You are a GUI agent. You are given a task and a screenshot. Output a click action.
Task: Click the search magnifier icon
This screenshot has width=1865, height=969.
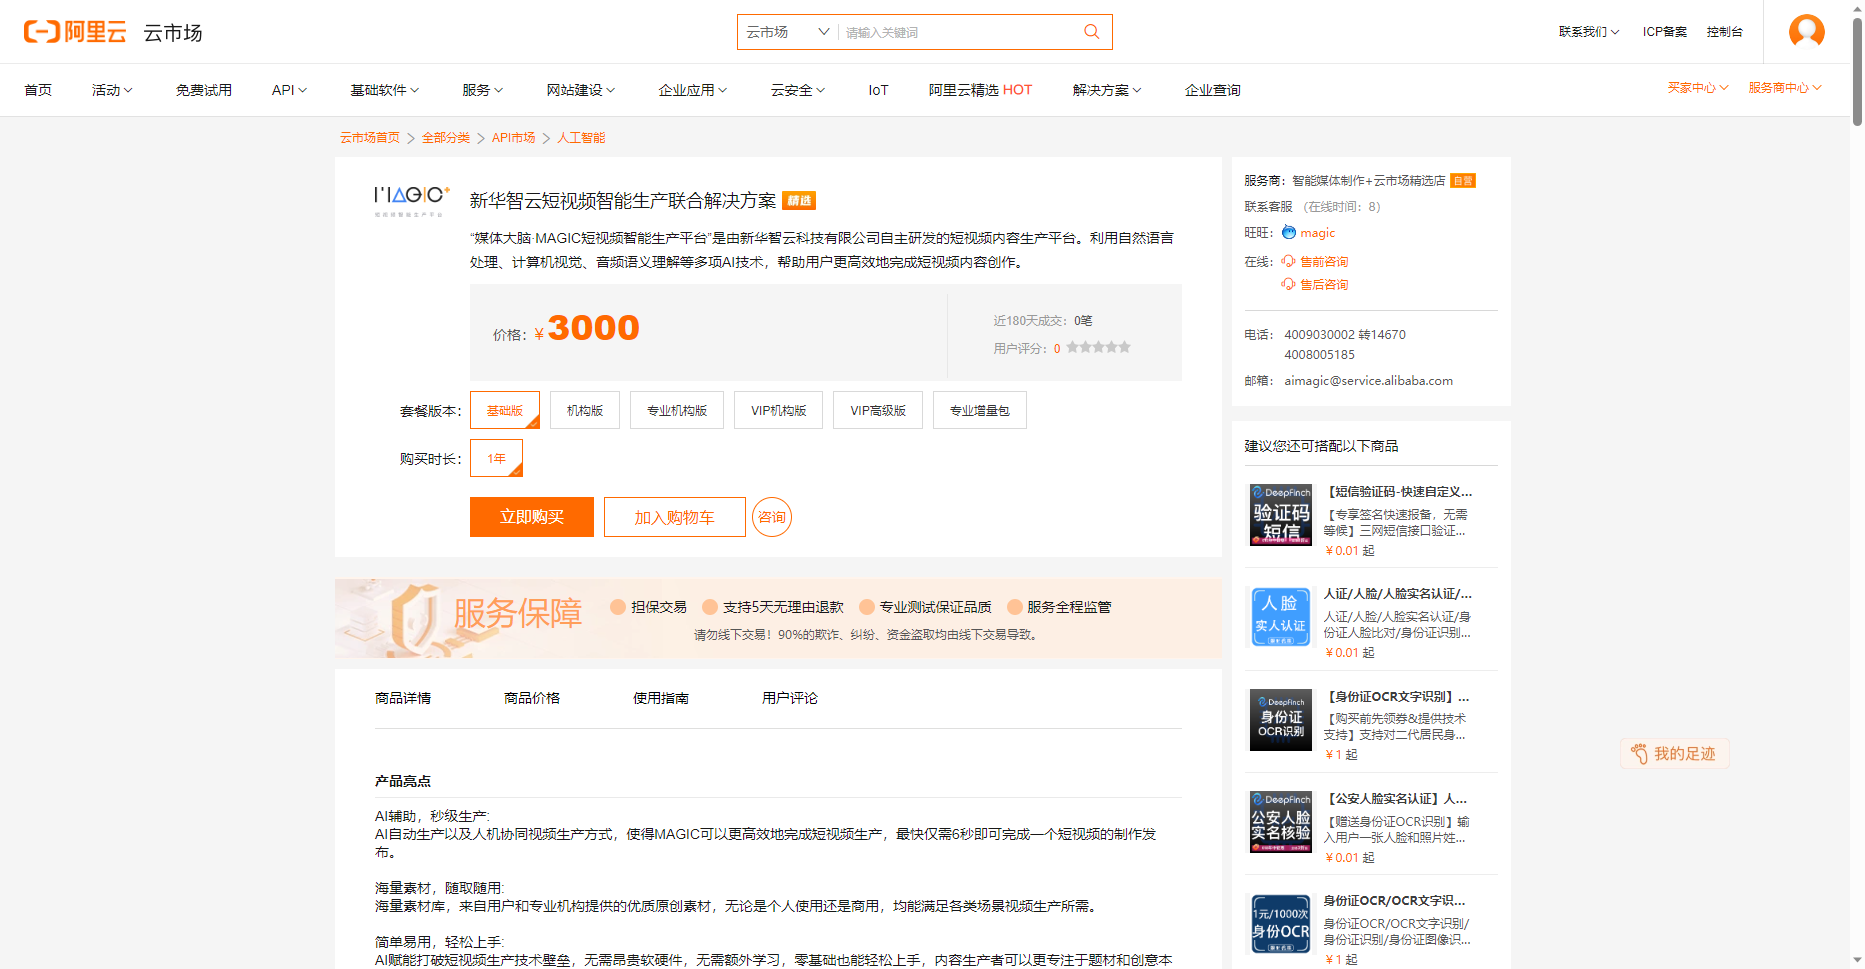[x=1092, y=32]
